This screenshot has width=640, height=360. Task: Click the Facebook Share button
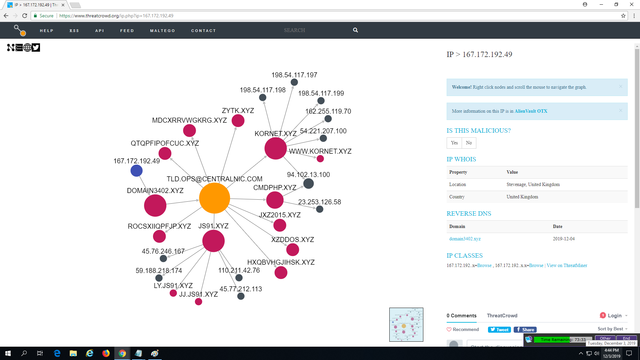[x=525, y=329]
